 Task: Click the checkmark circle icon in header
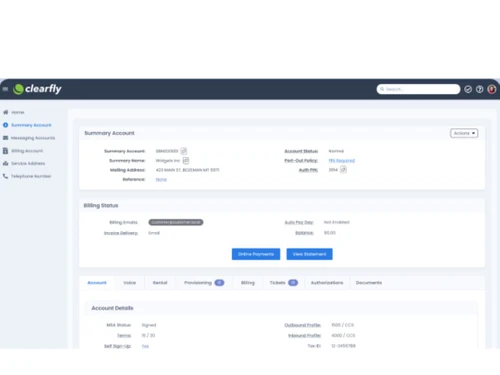(468, 89)
